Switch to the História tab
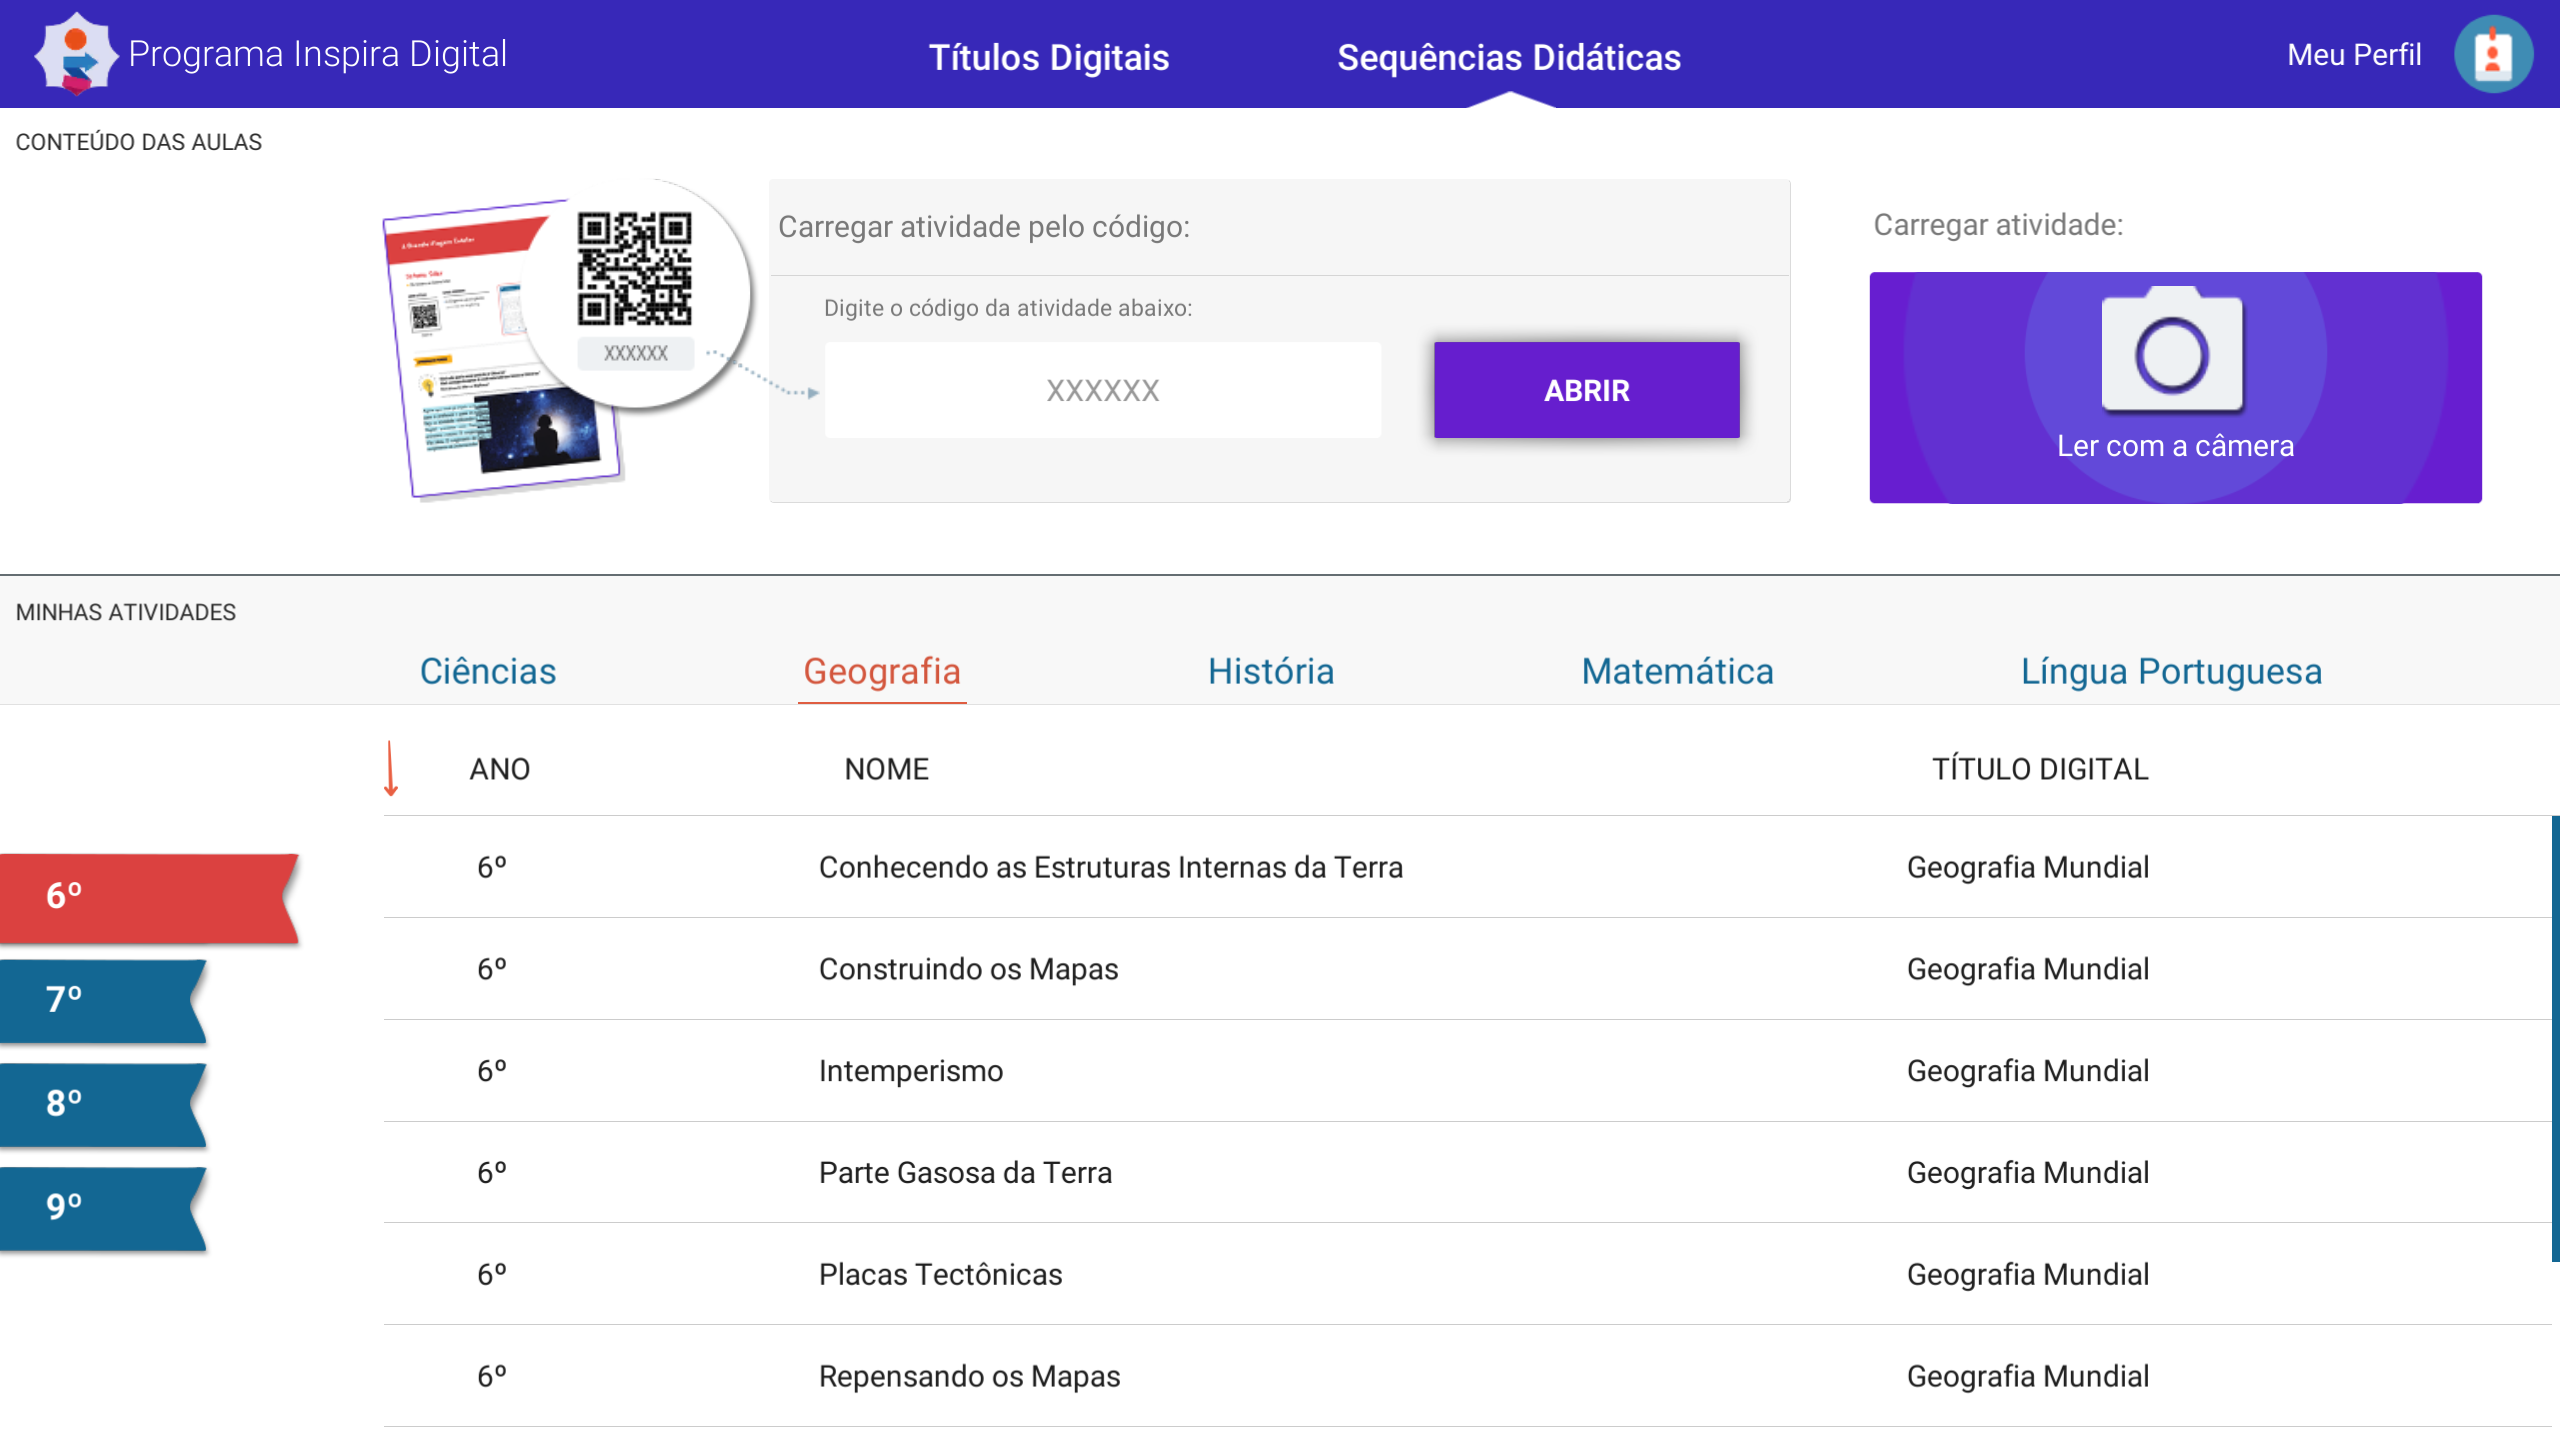The image size is (2560, 1440). click(x=1271, y=671)
